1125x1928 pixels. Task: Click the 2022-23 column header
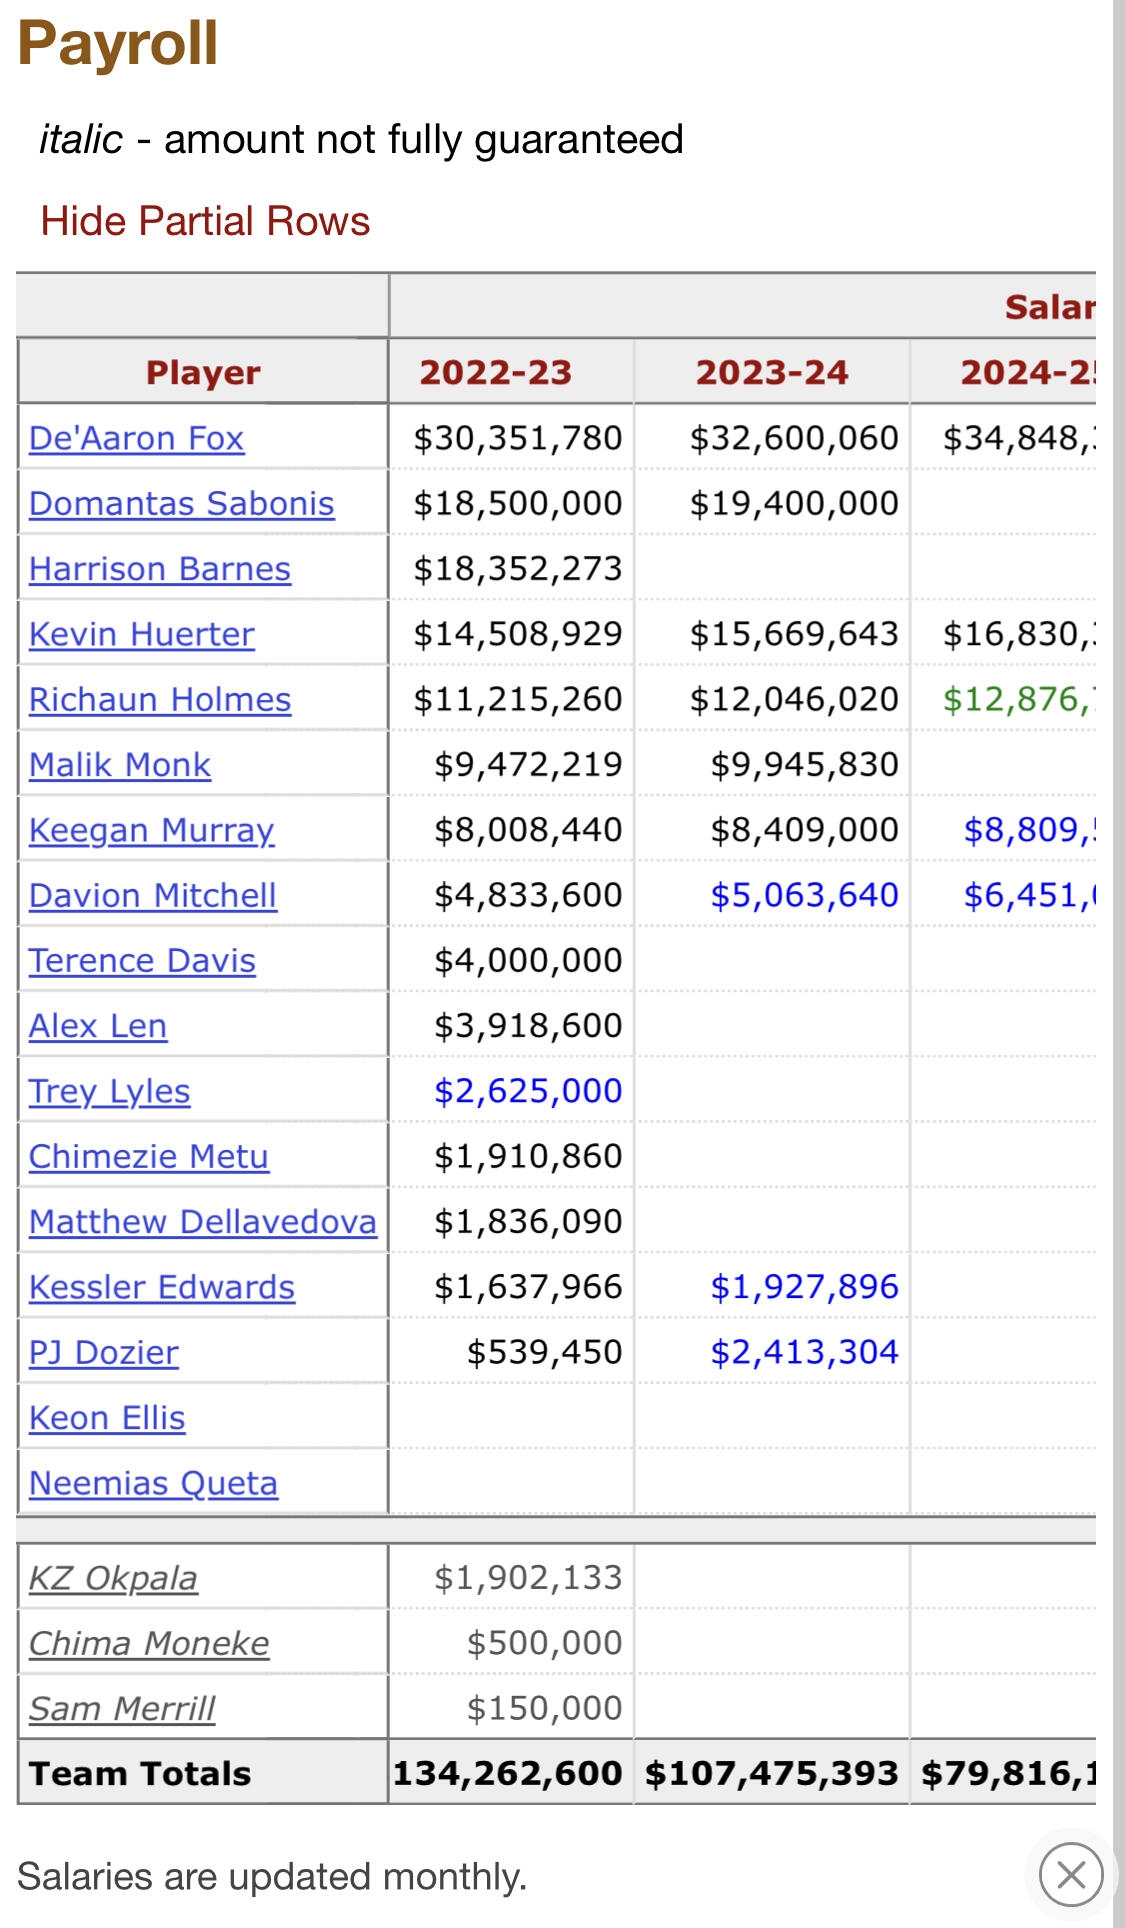coord(495,372)
